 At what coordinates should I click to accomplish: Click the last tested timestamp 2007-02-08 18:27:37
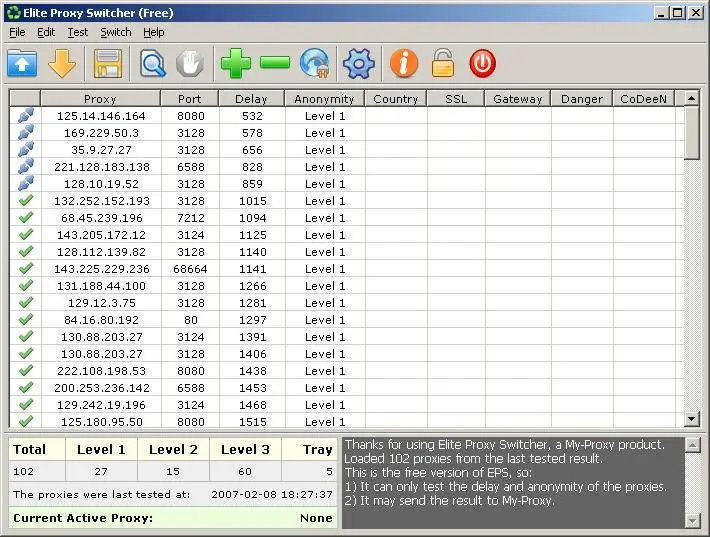coord(272,494)
